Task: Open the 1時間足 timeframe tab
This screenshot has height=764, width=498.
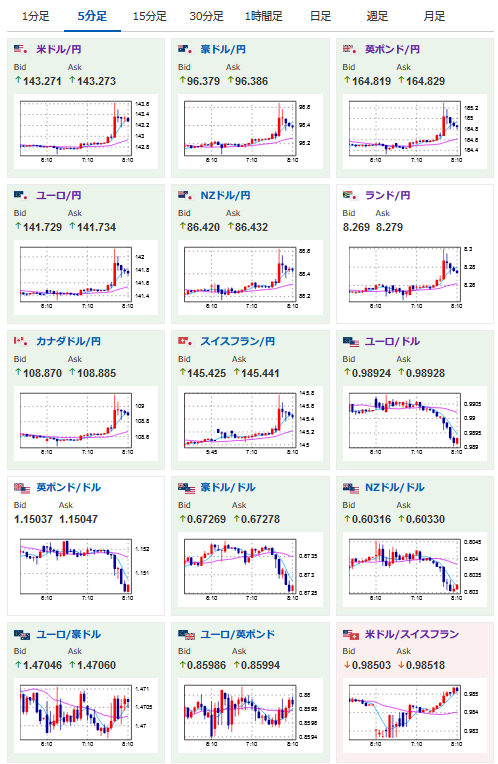Action: 264,16
